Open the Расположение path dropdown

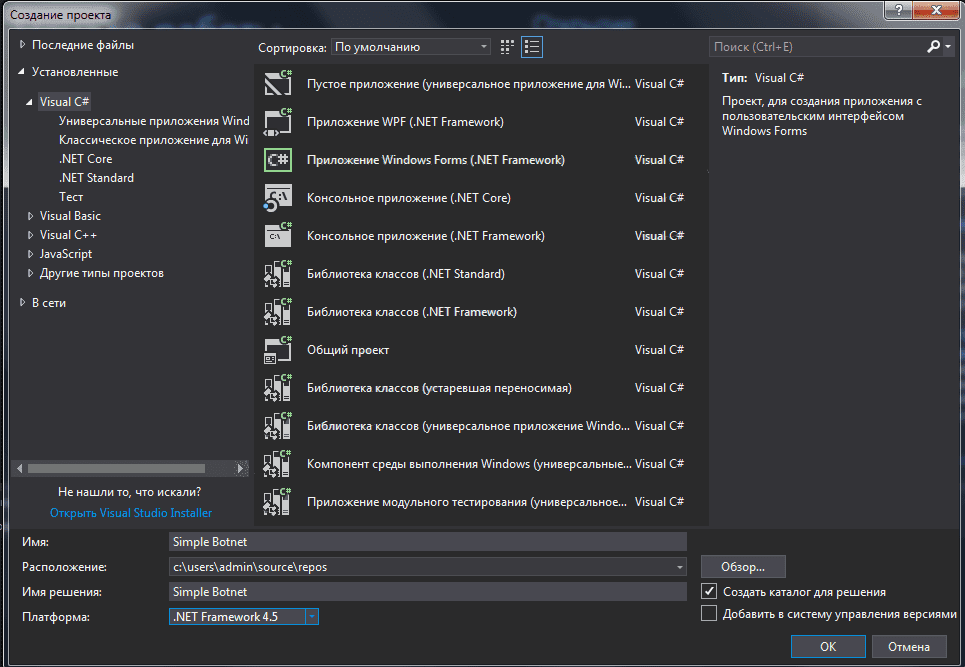pyautogui.click(x=680, y=567)
